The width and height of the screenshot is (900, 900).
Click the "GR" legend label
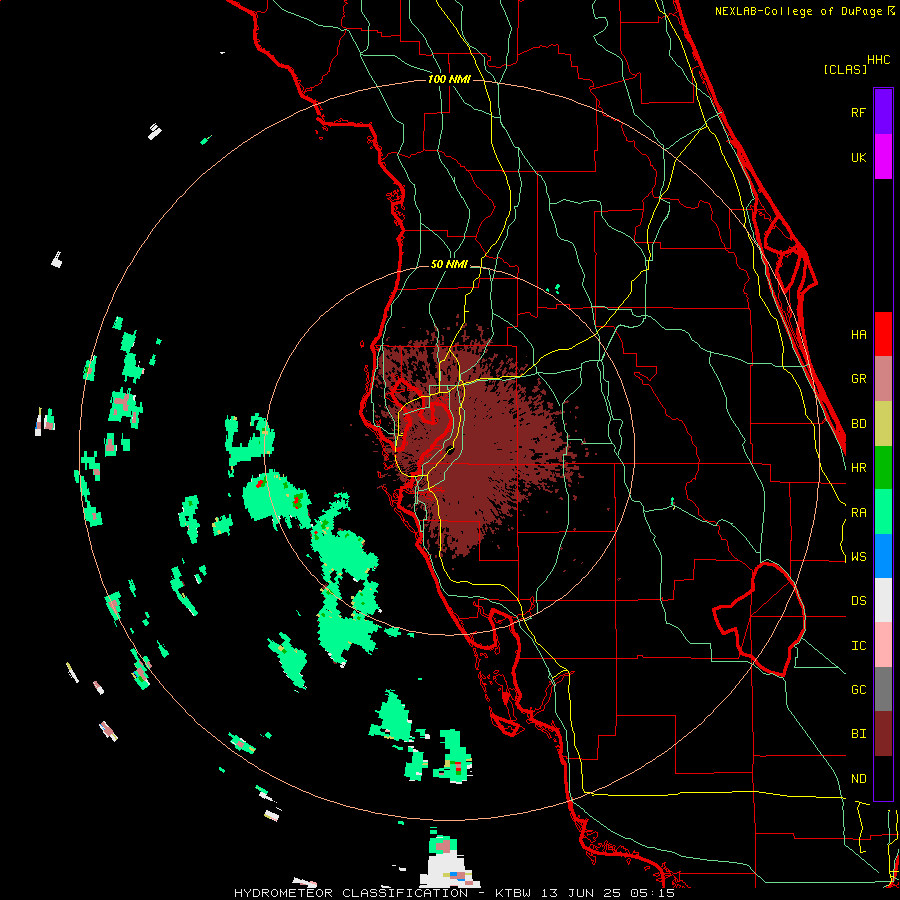858,379
